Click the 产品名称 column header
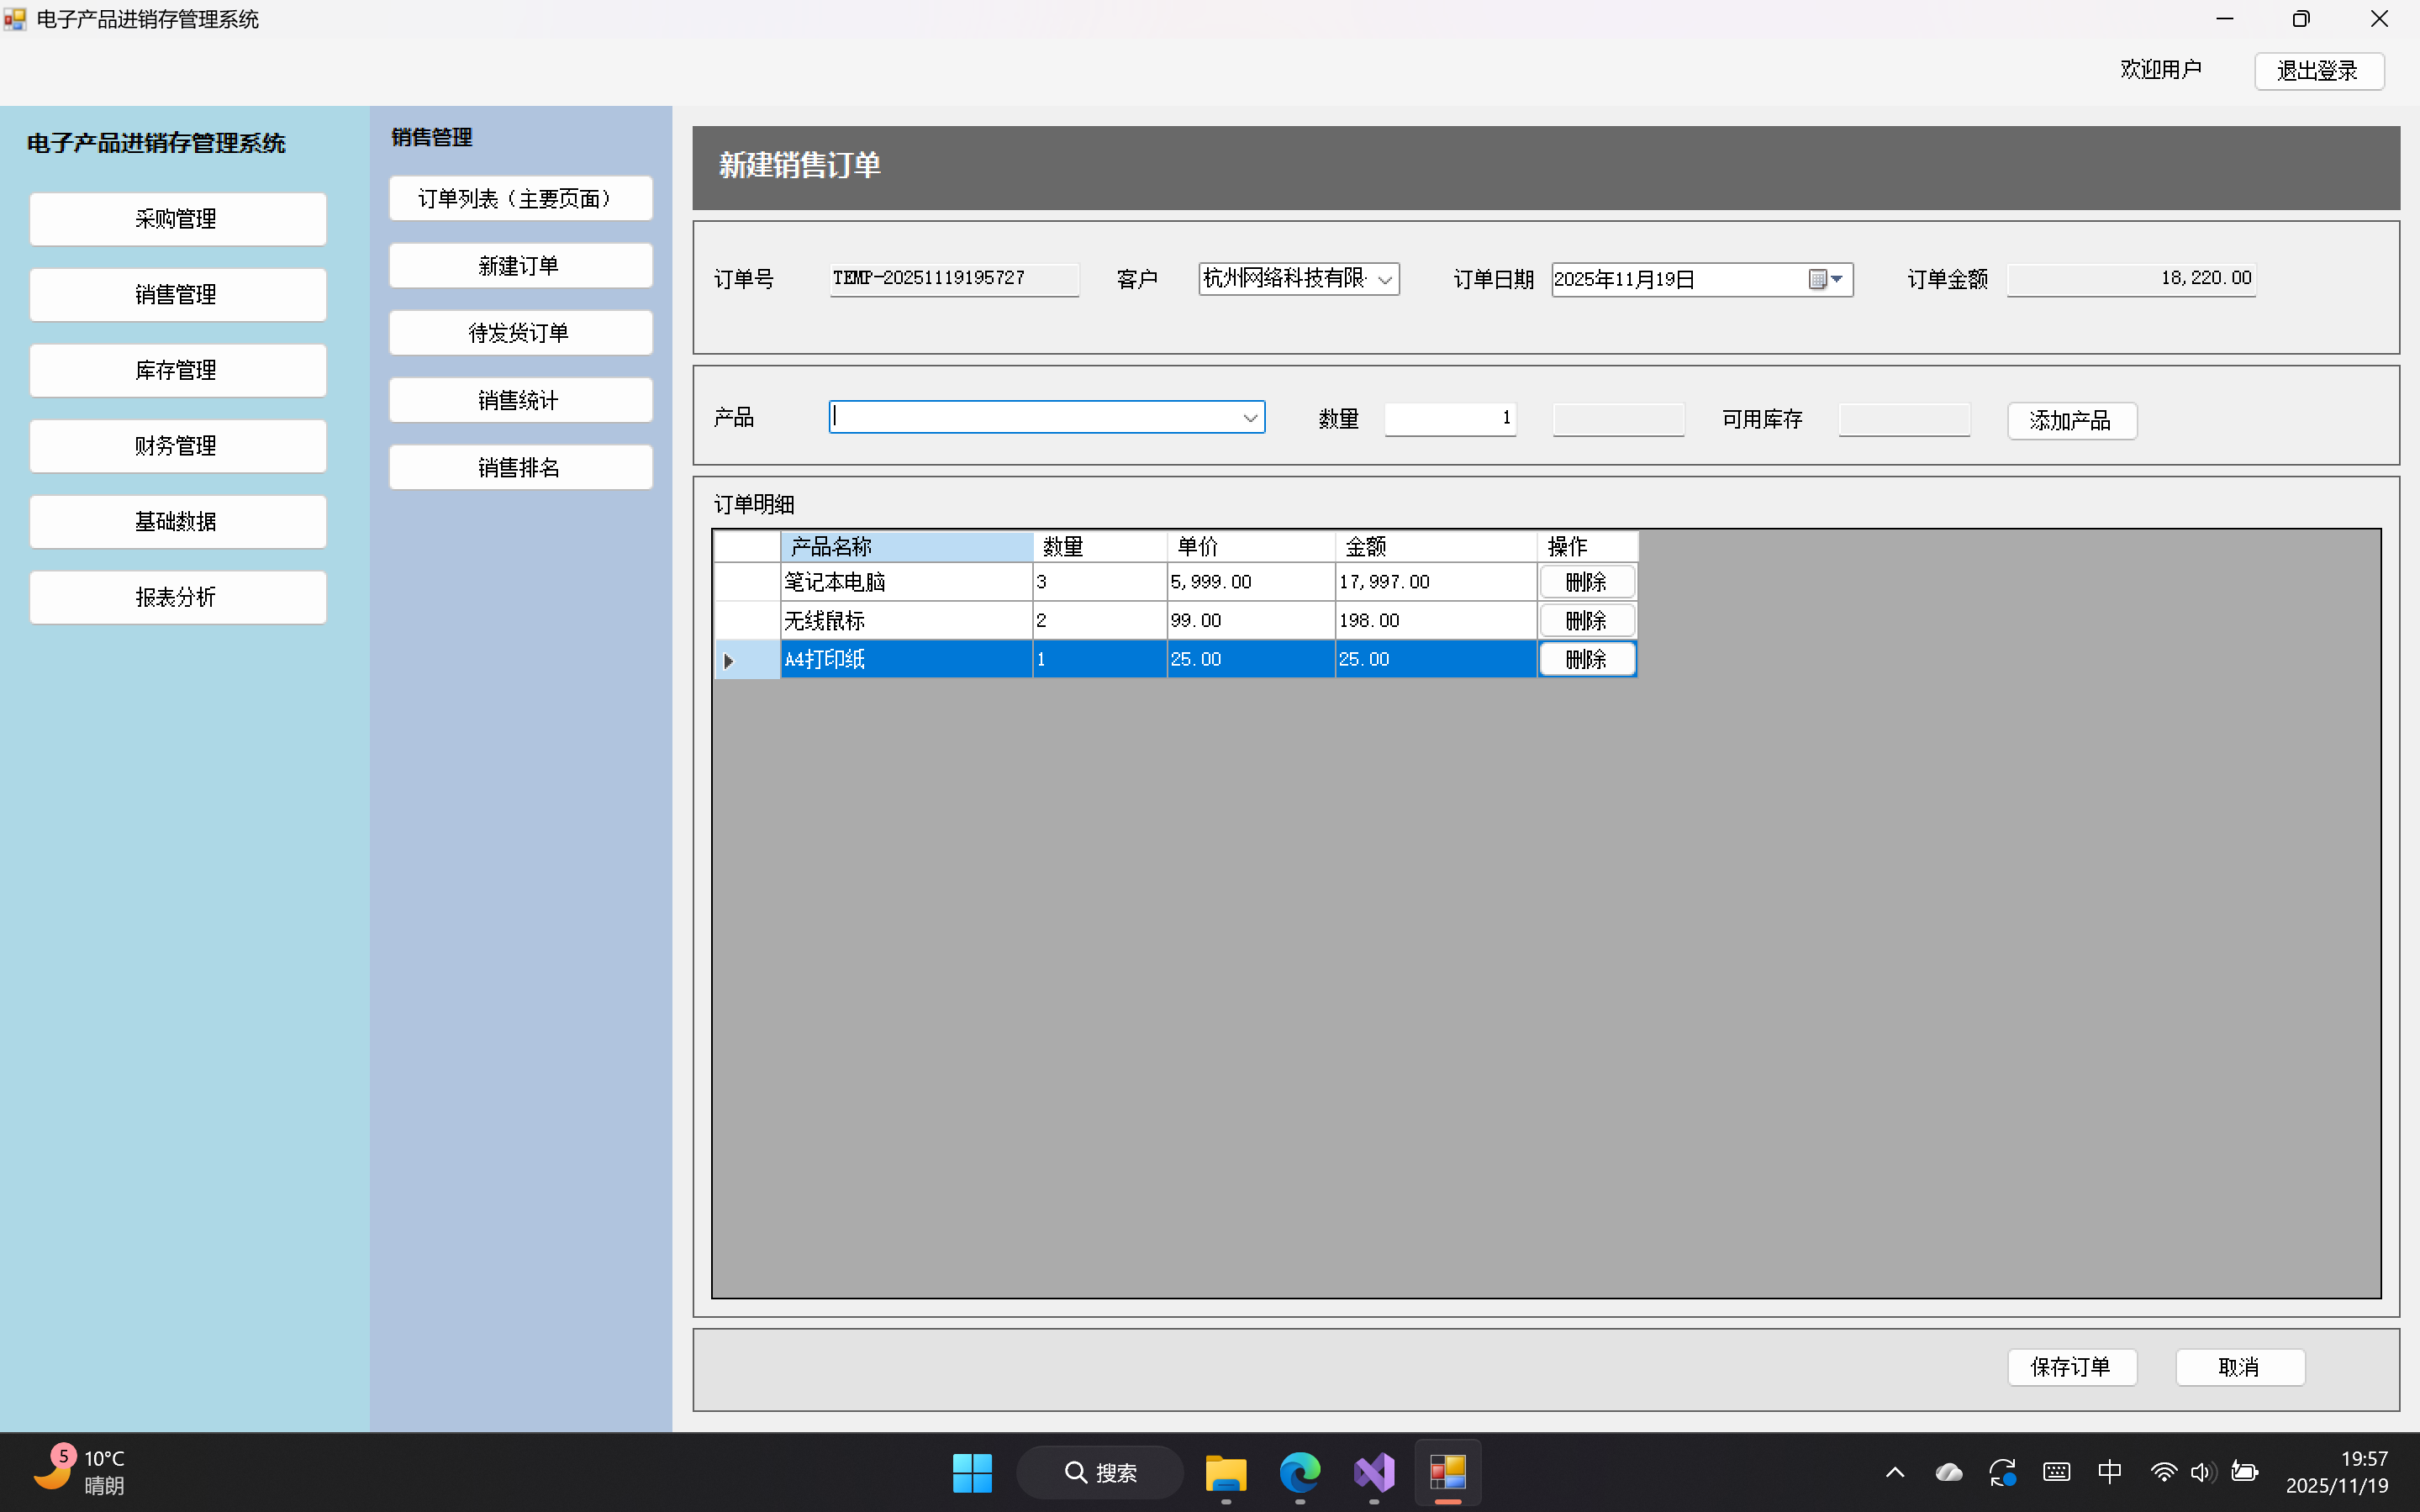Viewport: 2420px width, 1512px height. pos(905,546)
